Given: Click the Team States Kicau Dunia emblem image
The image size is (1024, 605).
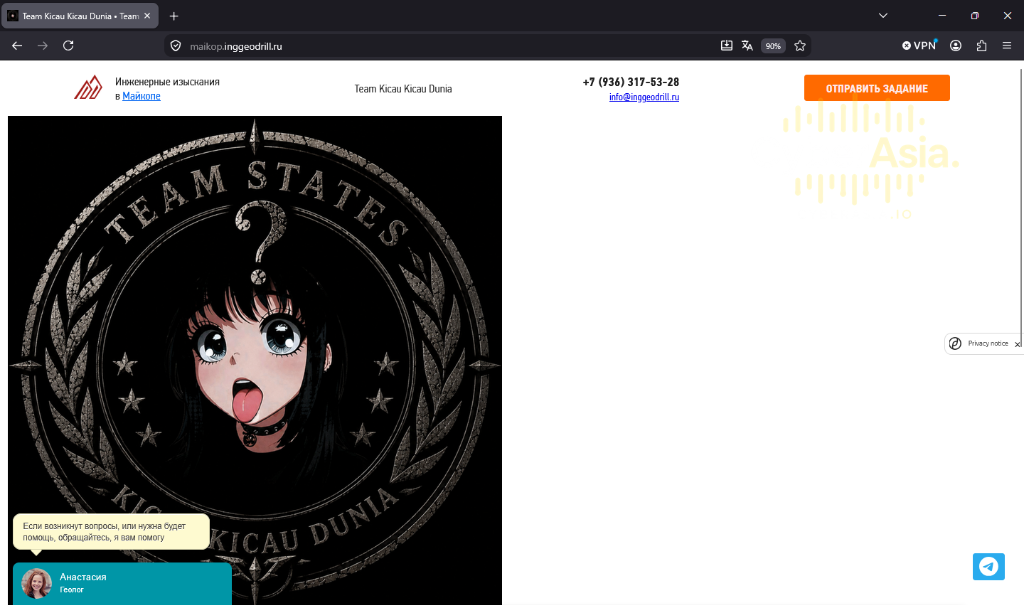Looking at the screenshot, I should click(x=255, y=360).
